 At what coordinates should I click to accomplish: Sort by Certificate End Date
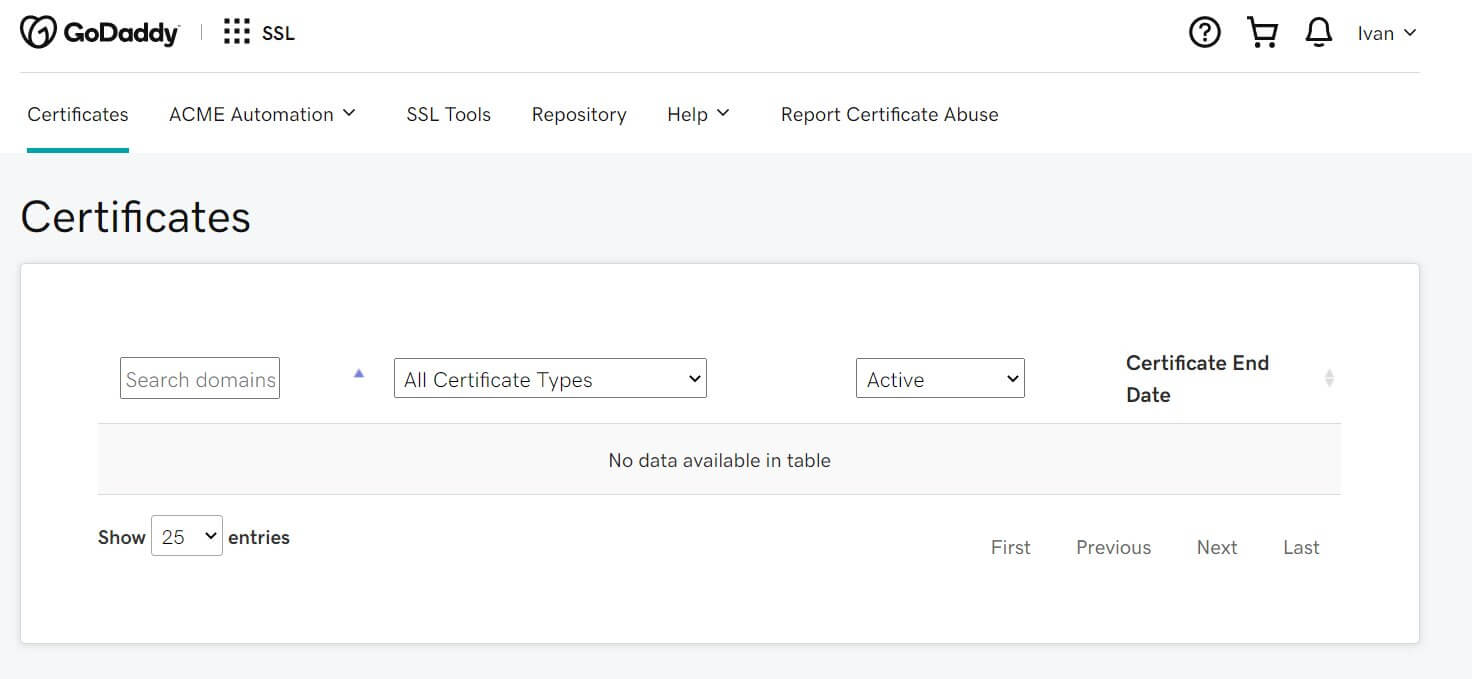tap(1197, 378)
